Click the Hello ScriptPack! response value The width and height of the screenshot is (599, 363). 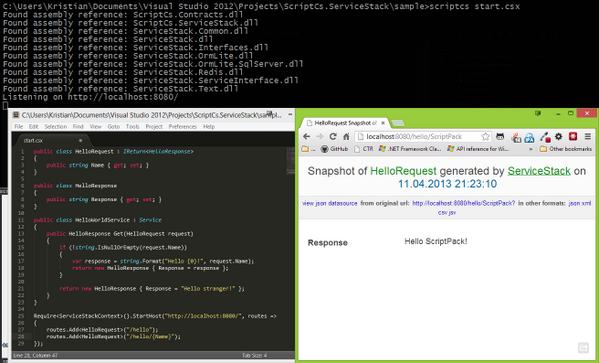[436, 241]
